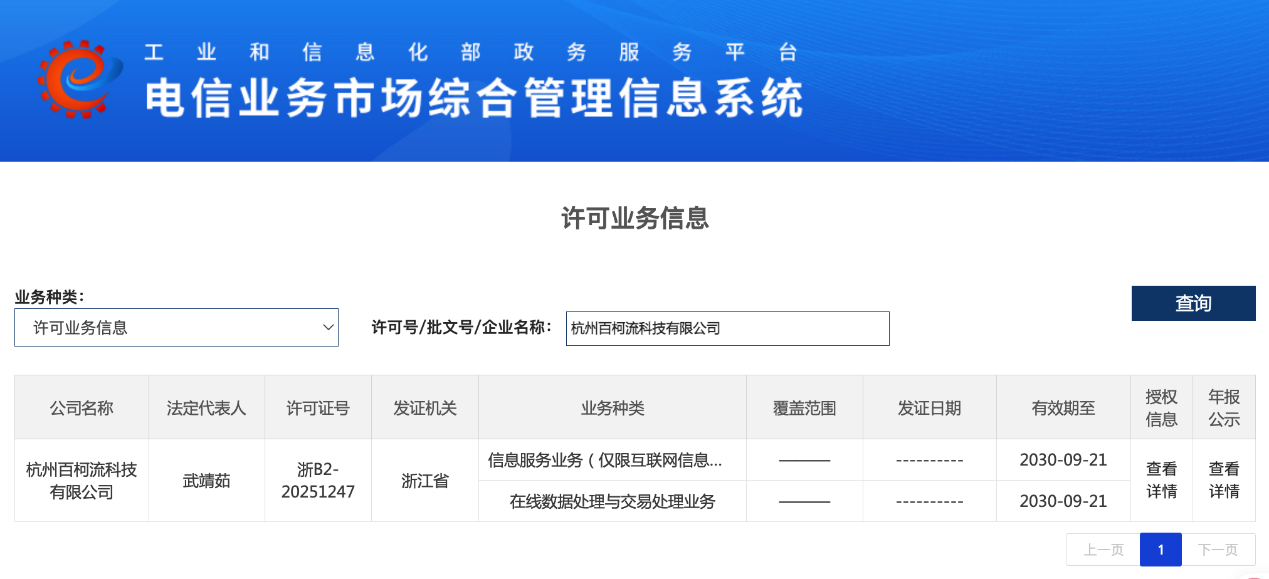Click the red gear platform logo
1269x579 pixels.
coord(80,79)
